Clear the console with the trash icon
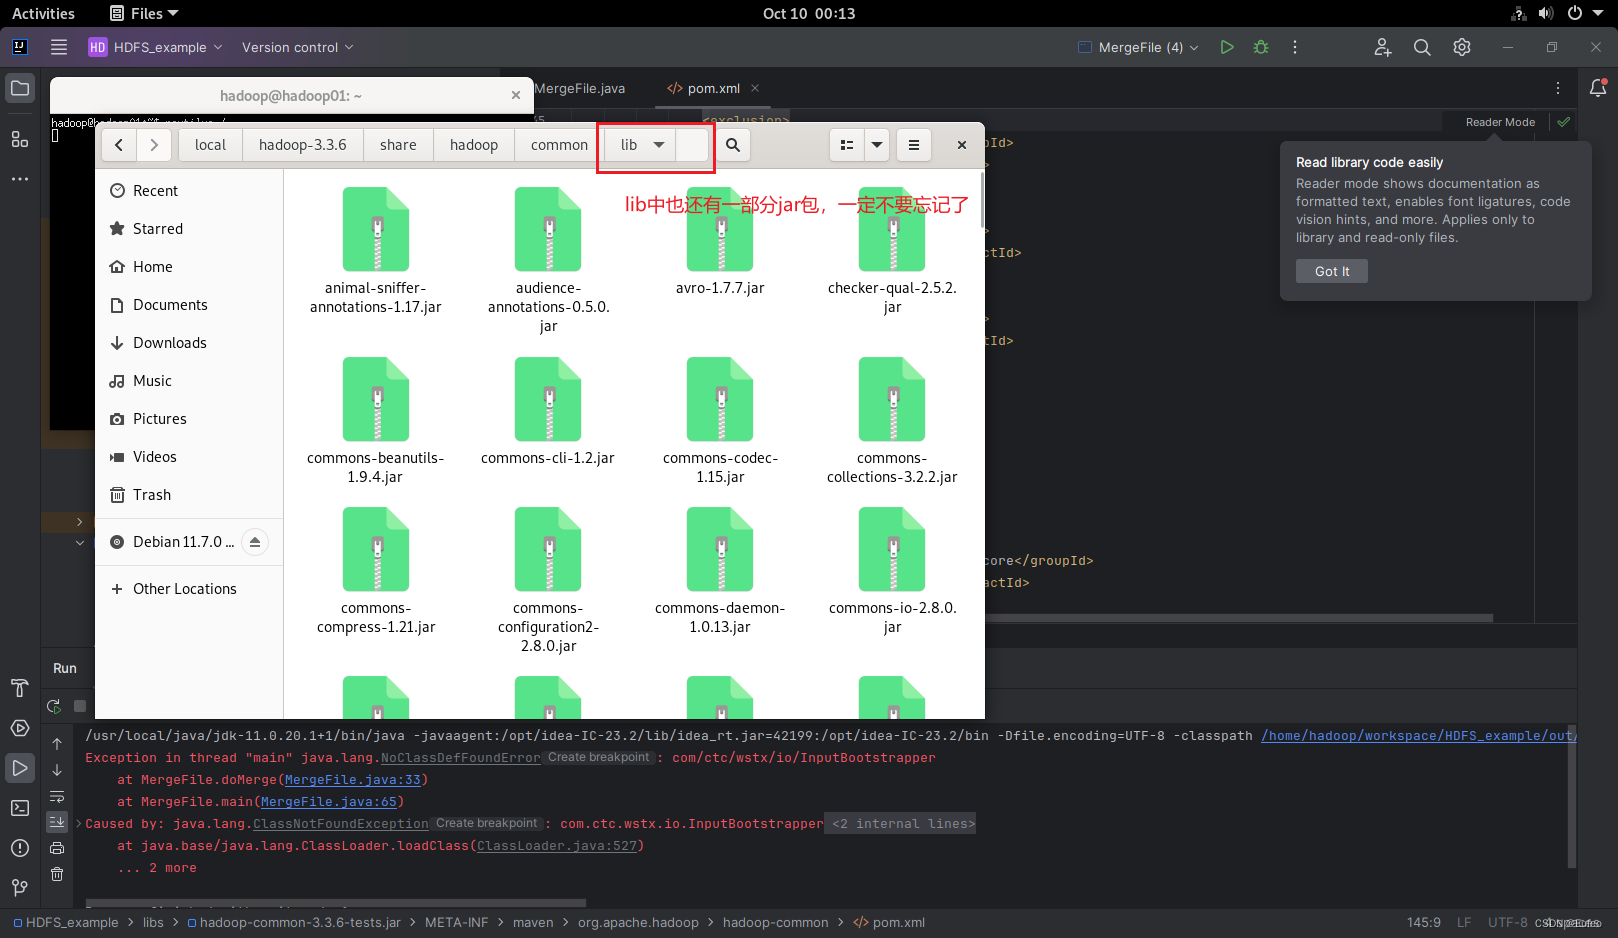The image size is (1618, 938). pos(57,874)
